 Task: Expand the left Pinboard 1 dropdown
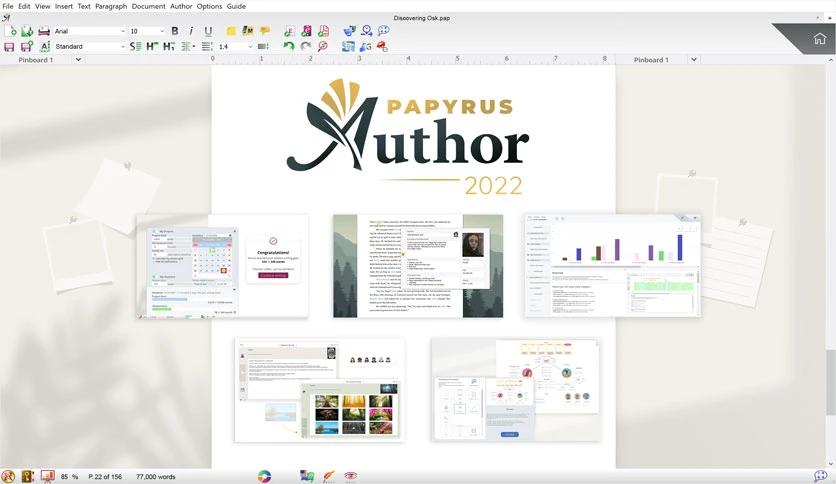coord(78,60)
